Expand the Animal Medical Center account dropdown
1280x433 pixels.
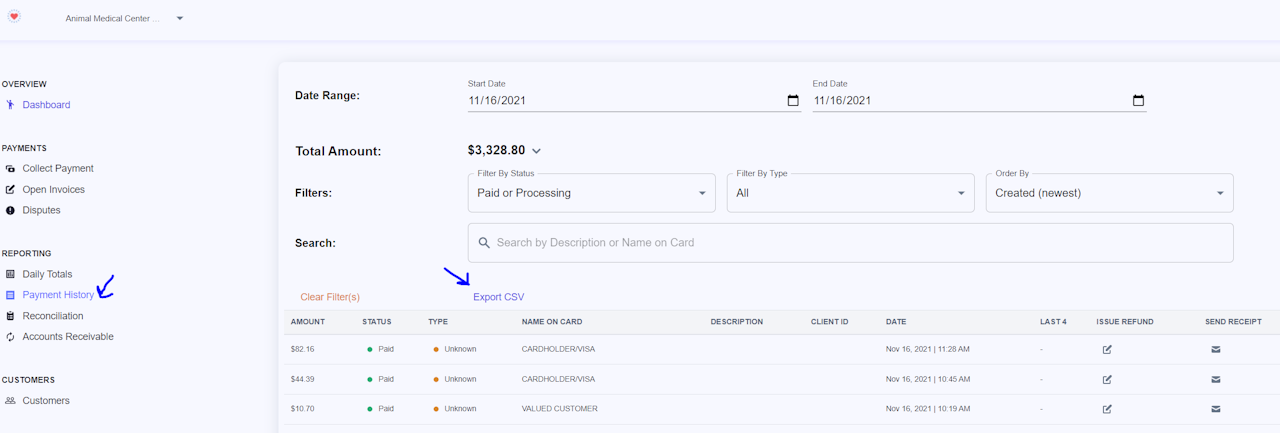180,18
